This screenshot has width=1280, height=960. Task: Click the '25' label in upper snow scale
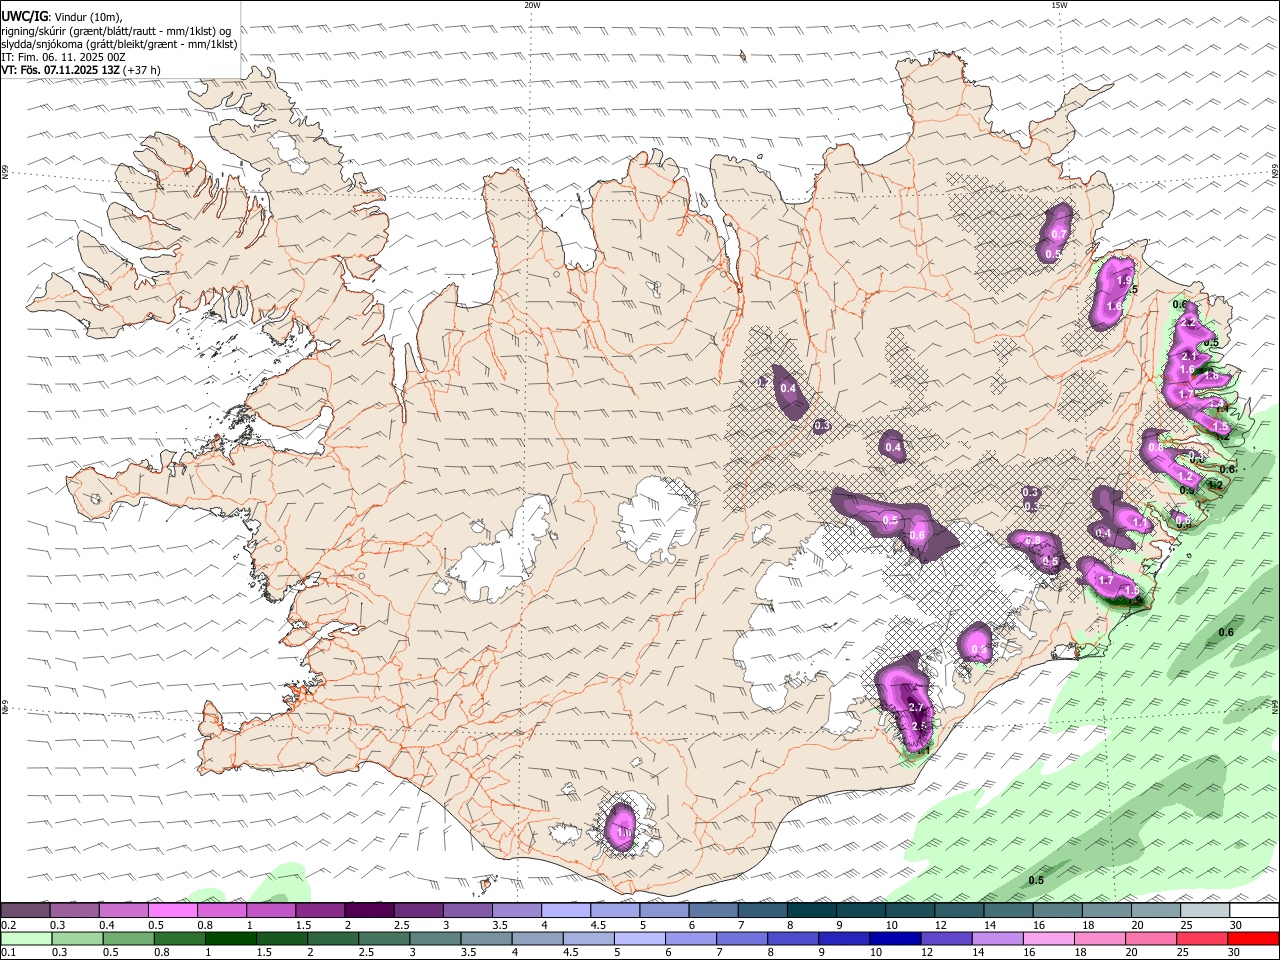click(x=1185, y=925)
